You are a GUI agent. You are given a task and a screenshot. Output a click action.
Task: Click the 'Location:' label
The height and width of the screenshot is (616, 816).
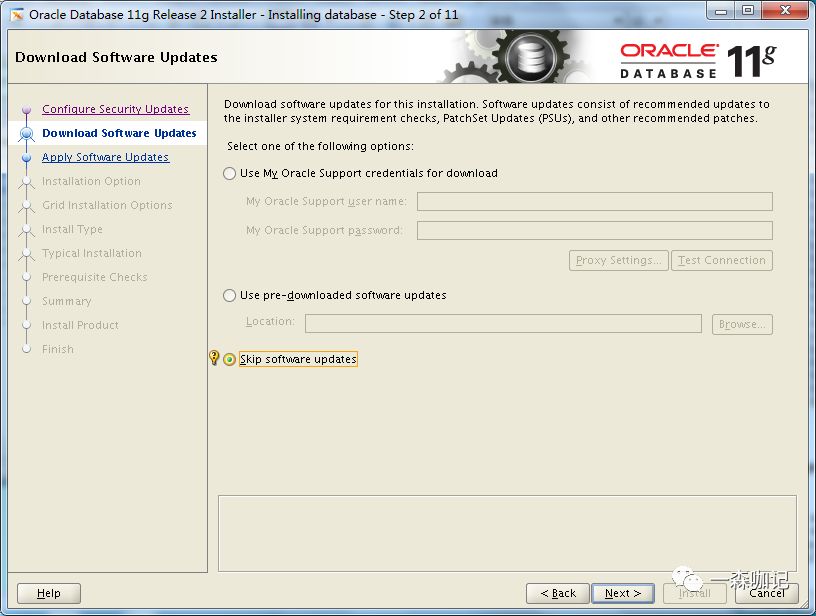270,322
